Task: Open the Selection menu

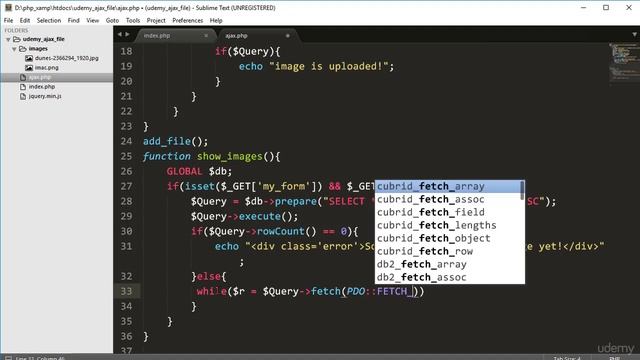Action: (49, 20)
